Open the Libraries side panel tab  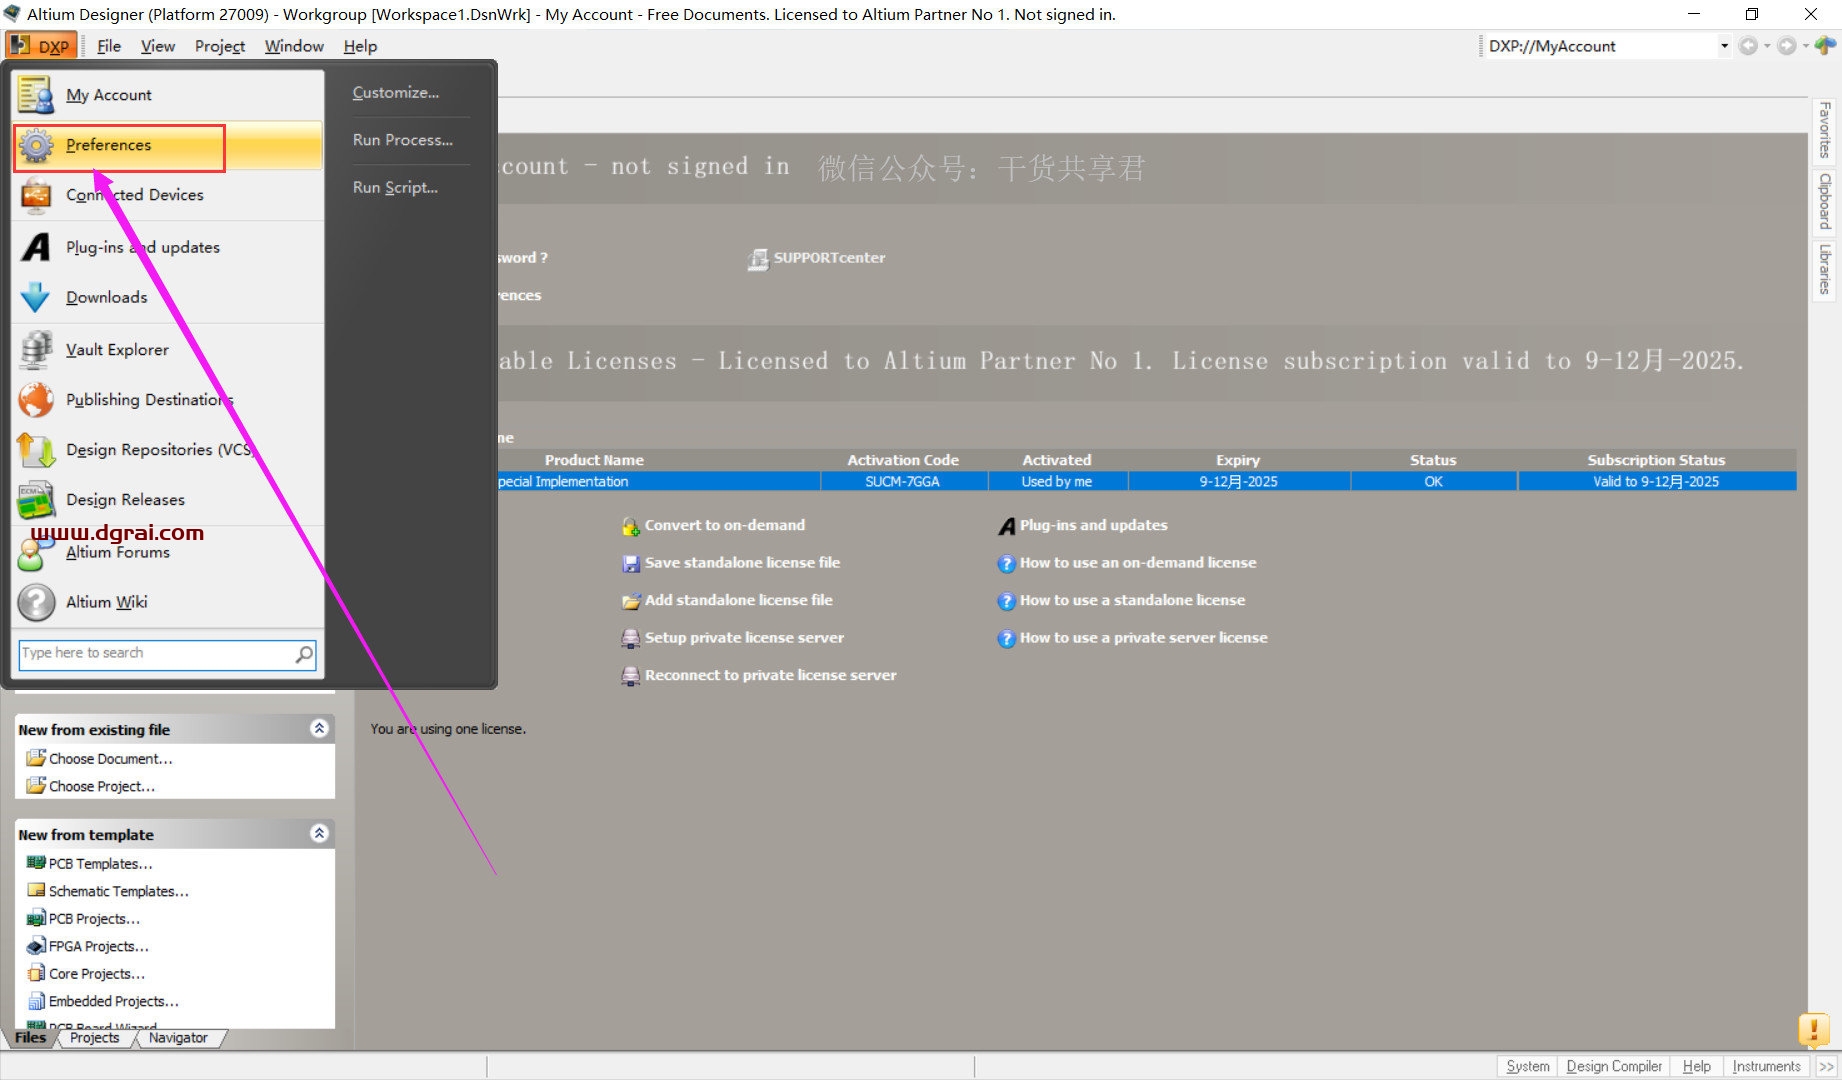pyautogui.click(x=1825, y=269)
